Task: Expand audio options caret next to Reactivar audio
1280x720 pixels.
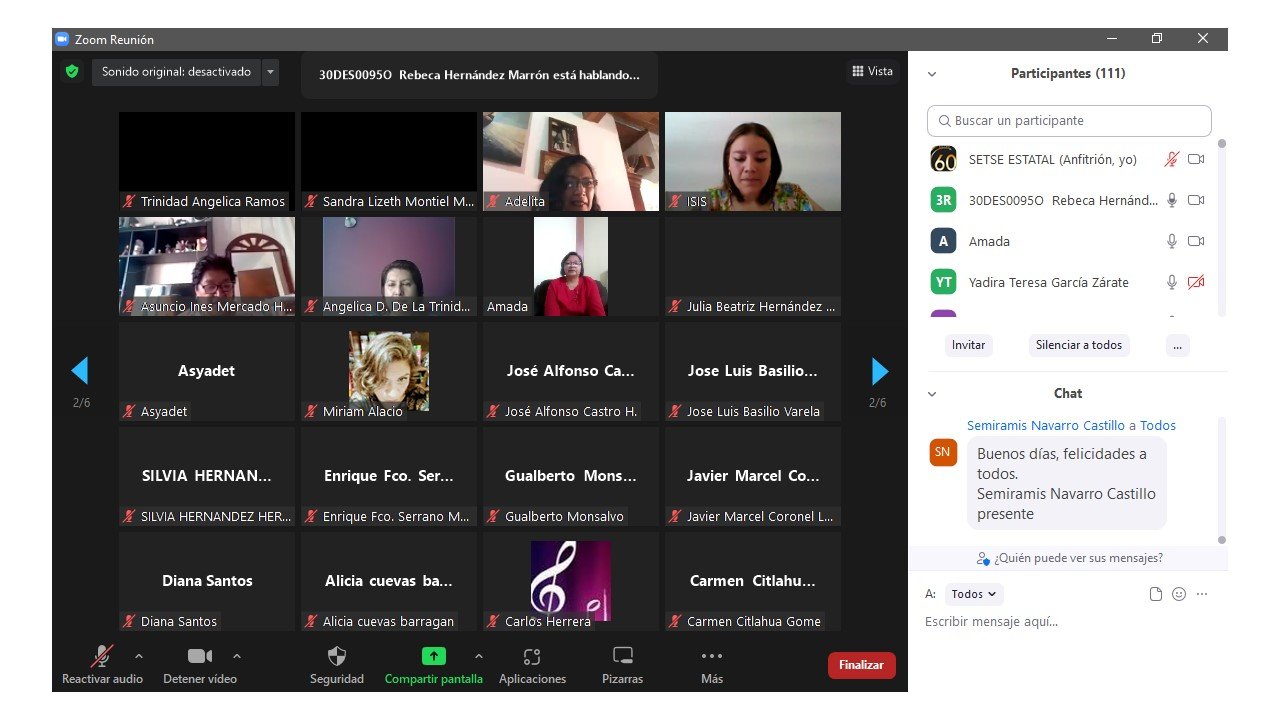Action: [x=138, y=656]
